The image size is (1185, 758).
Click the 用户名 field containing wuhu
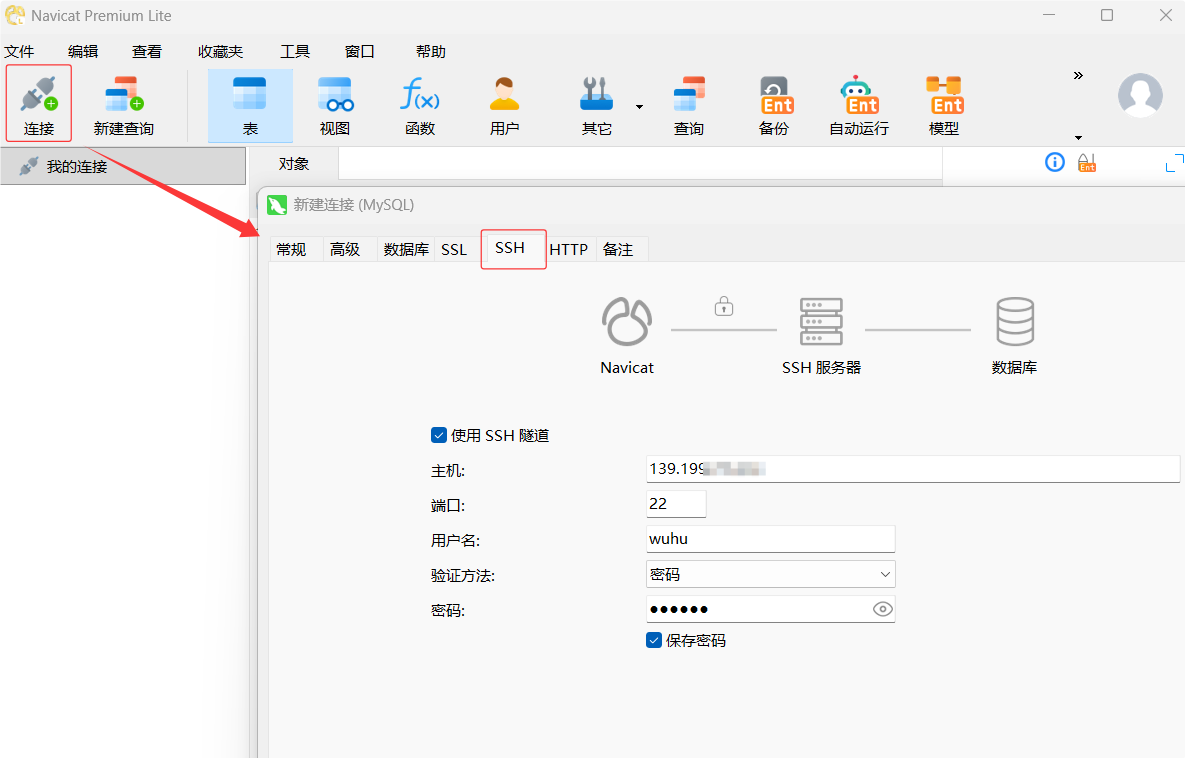pyautogui.click(x=771, y=539)
